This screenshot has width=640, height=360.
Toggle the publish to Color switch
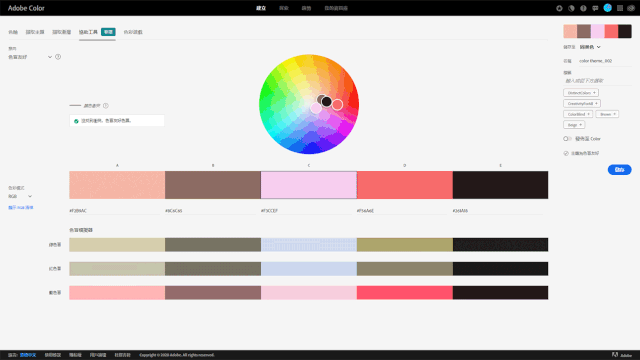(567, 139)
